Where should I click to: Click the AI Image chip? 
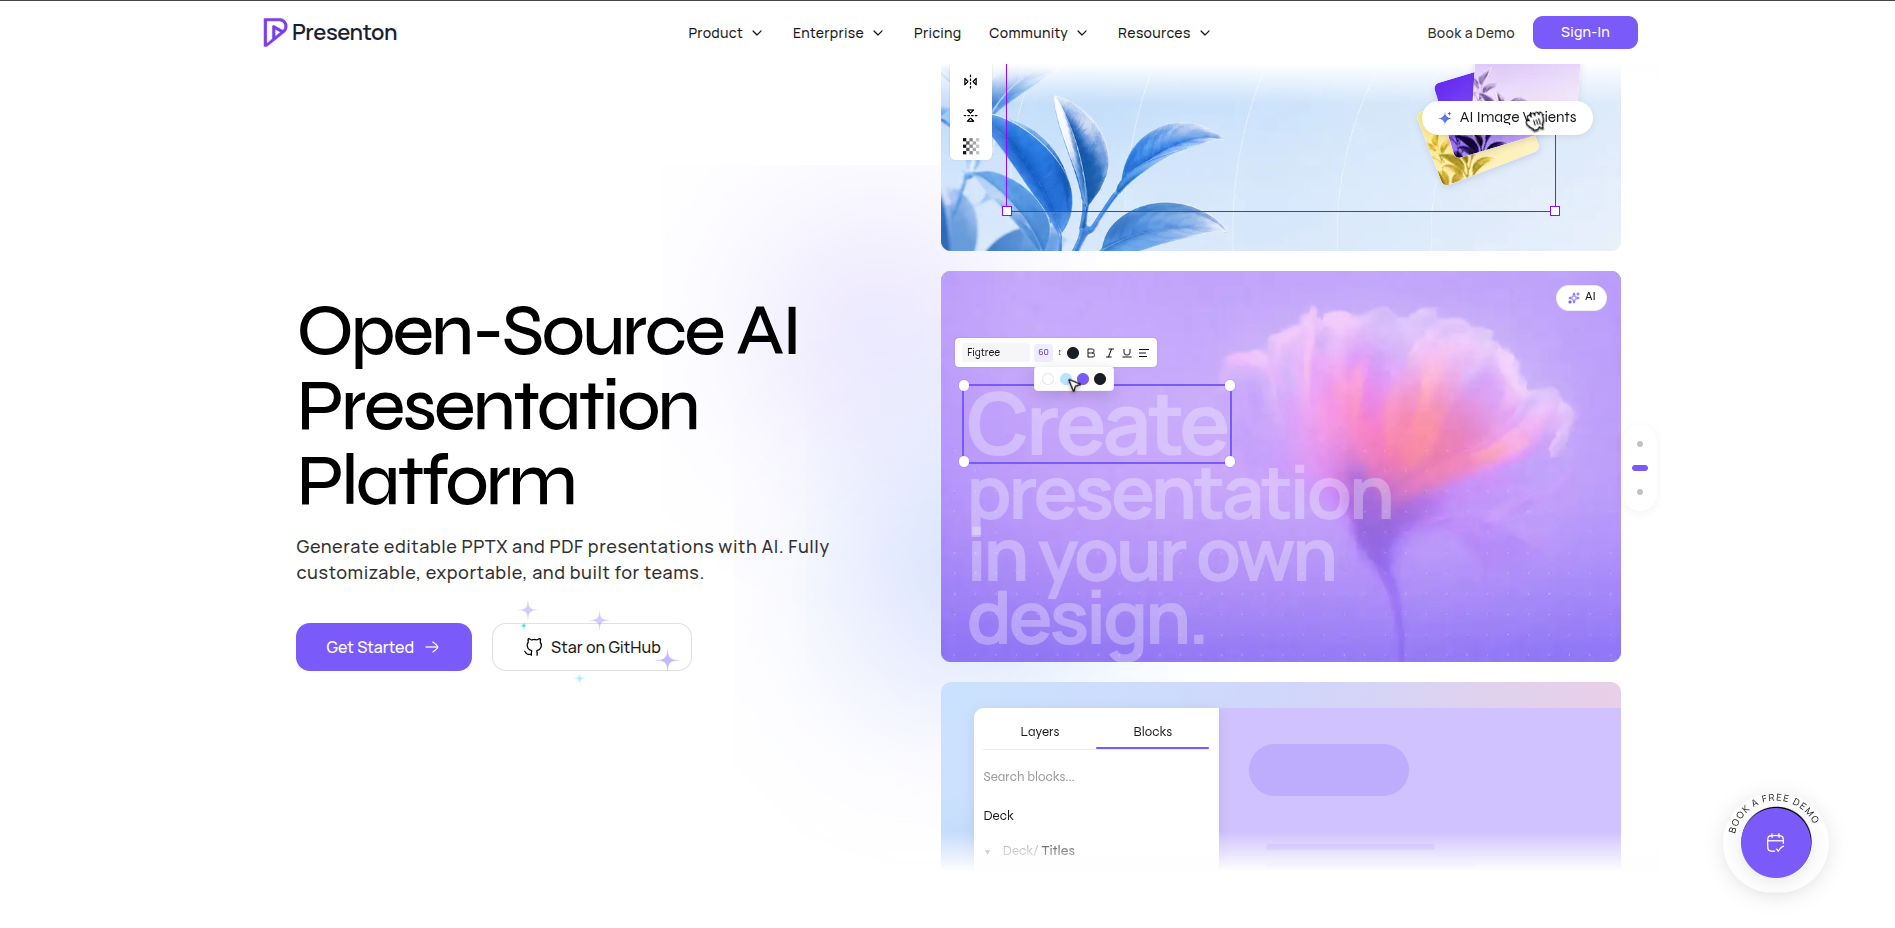(1507, 117)
